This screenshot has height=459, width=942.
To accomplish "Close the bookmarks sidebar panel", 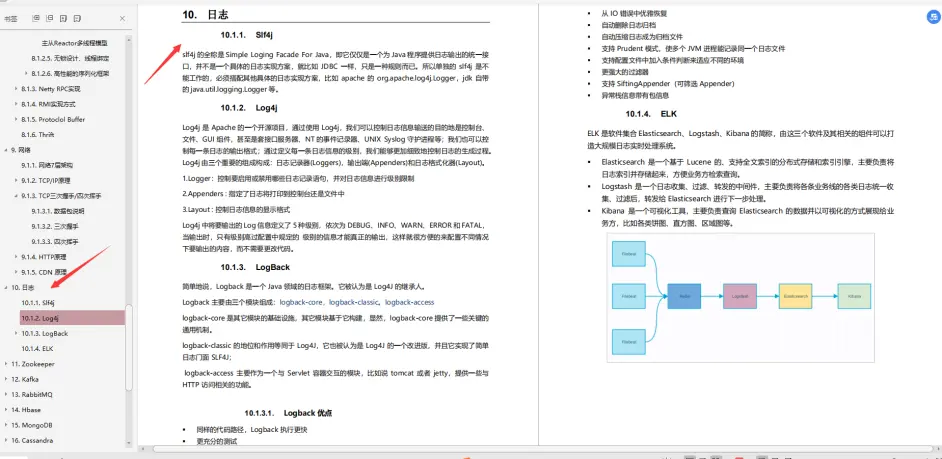I will tap(123, 19).
